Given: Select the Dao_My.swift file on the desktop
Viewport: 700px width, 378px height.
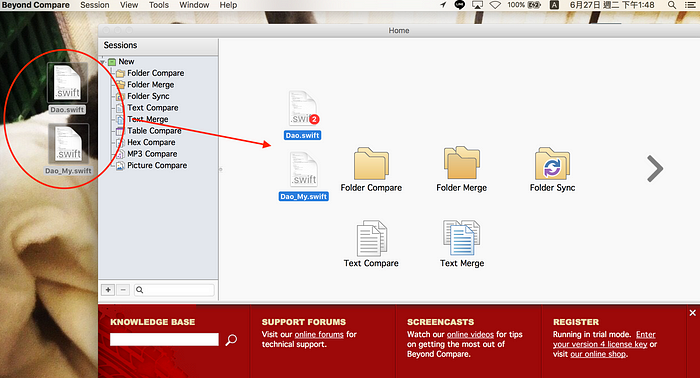Looking at the screenshot, I should click(68, 149).
